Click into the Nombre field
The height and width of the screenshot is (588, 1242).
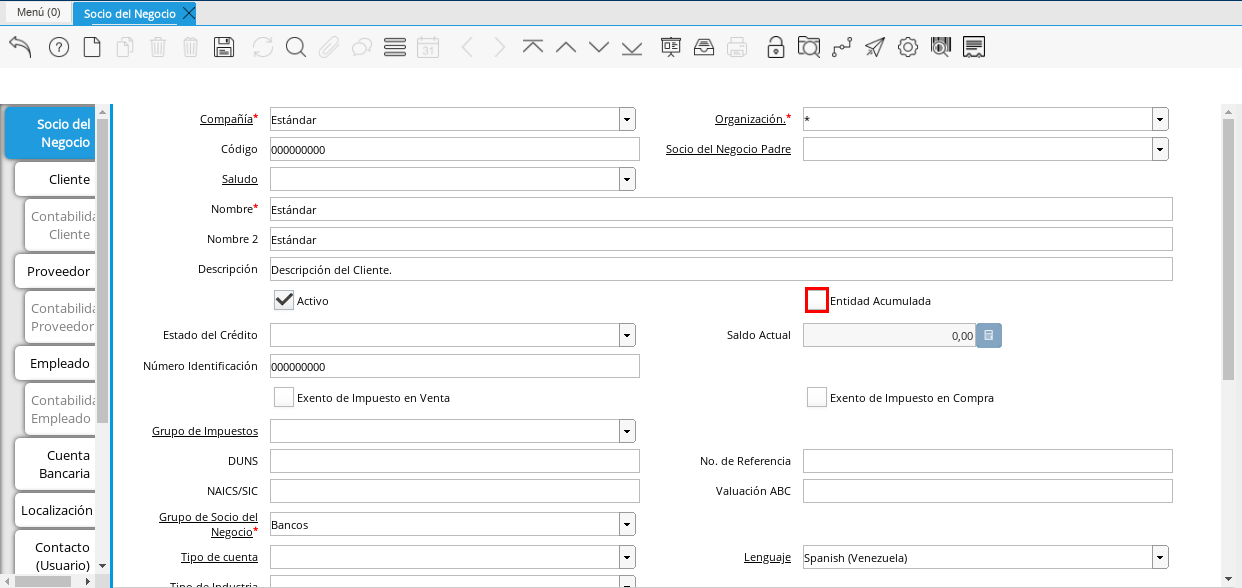721,209
